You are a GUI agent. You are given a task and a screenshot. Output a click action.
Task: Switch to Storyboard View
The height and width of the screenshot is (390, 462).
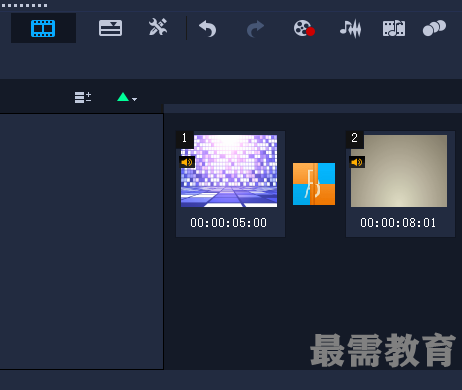click(43, 28)
